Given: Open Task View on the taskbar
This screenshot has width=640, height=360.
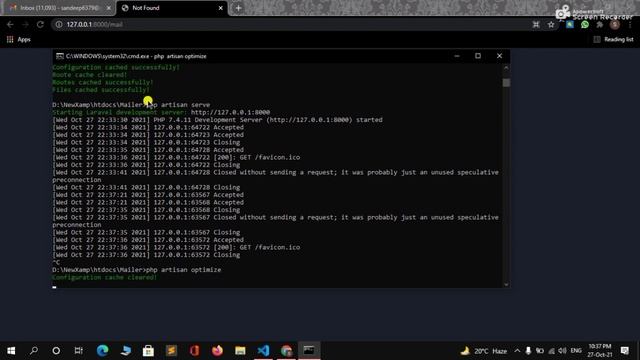Looking at the screenshot, I should pos(78,351).
